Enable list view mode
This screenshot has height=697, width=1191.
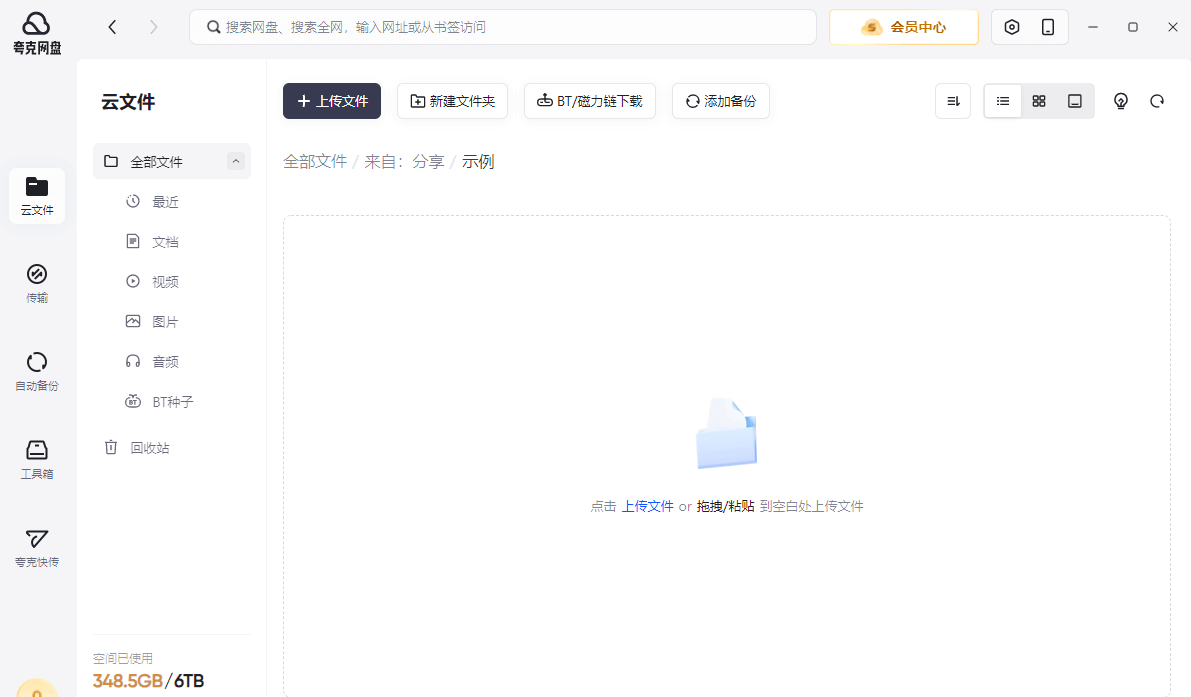[1002, 100]
